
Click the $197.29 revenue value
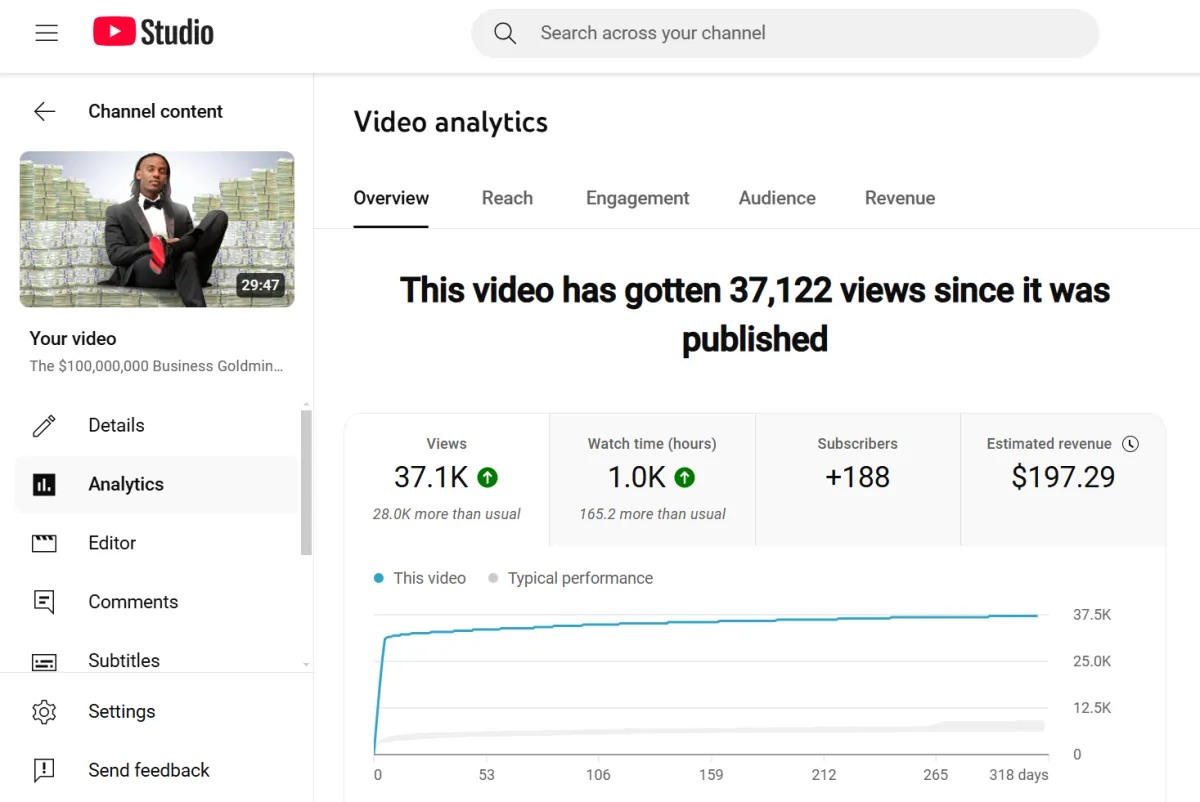[1063, 477]
